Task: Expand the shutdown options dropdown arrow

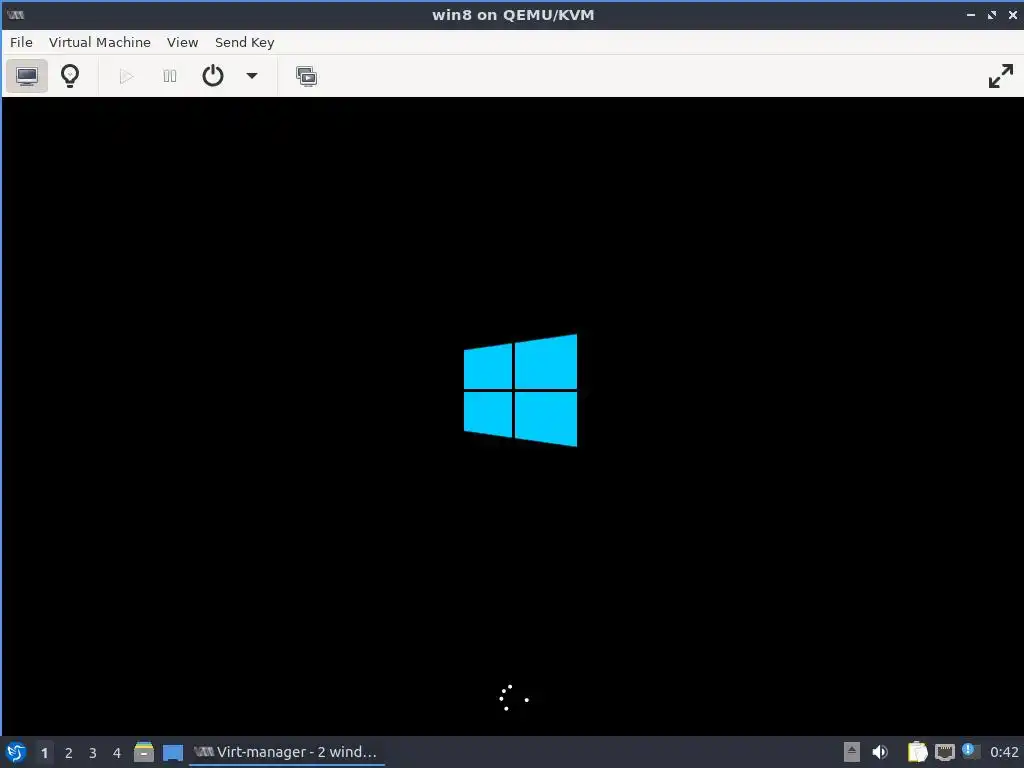Action: 251,76
